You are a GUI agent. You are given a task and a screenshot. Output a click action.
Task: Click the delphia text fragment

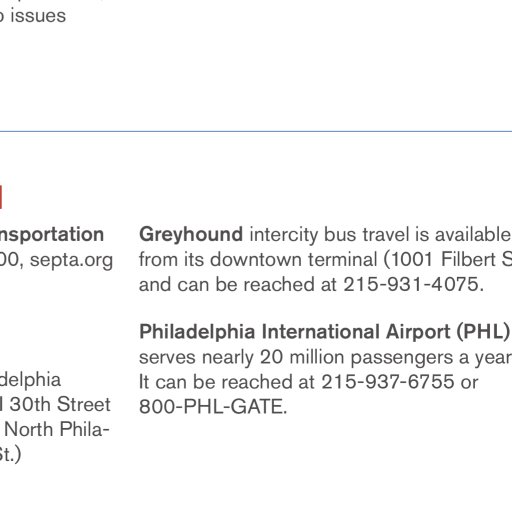[x=30, y=380]
